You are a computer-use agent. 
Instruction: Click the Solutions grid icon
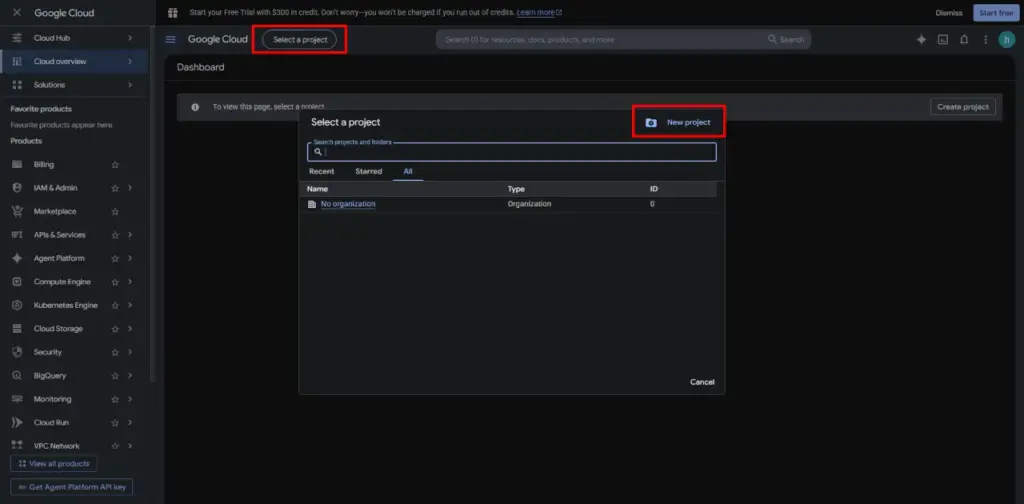tap(18, 85)
